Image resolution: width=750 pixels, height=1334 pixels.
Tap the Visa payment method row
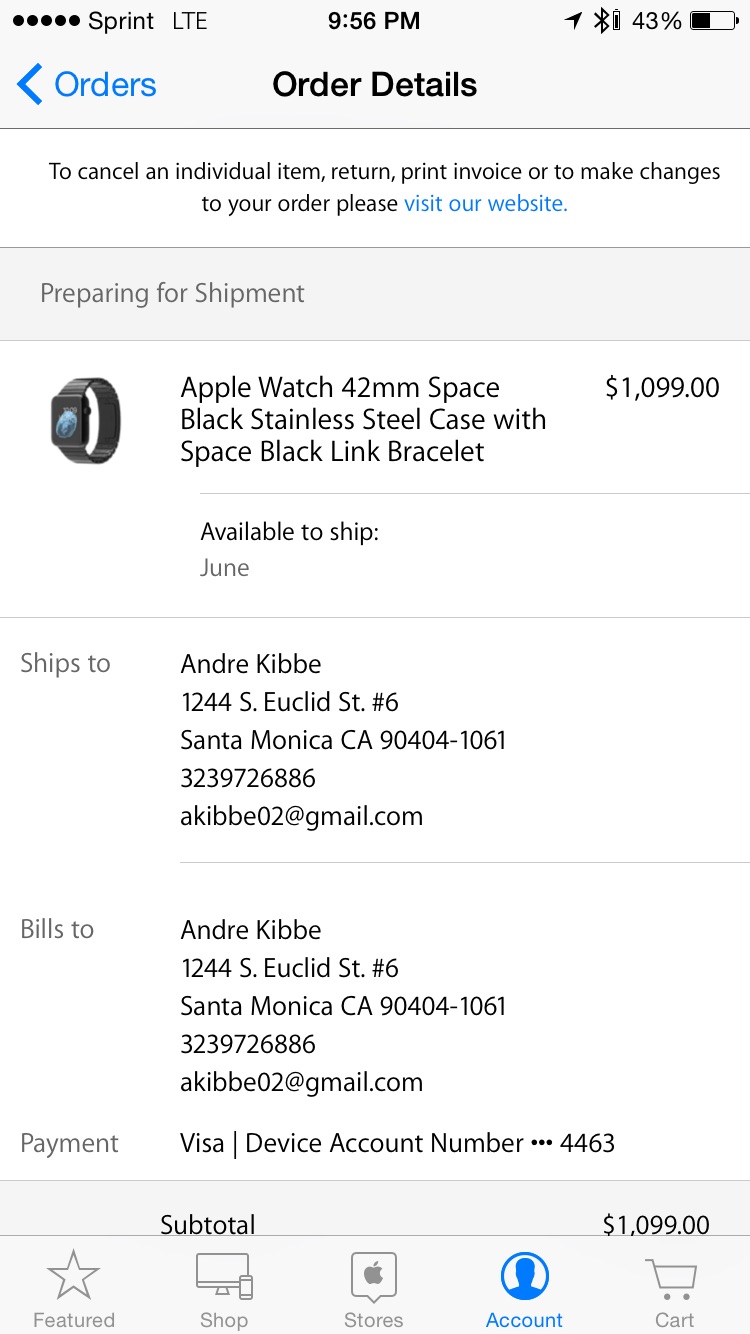[397, 1143]
